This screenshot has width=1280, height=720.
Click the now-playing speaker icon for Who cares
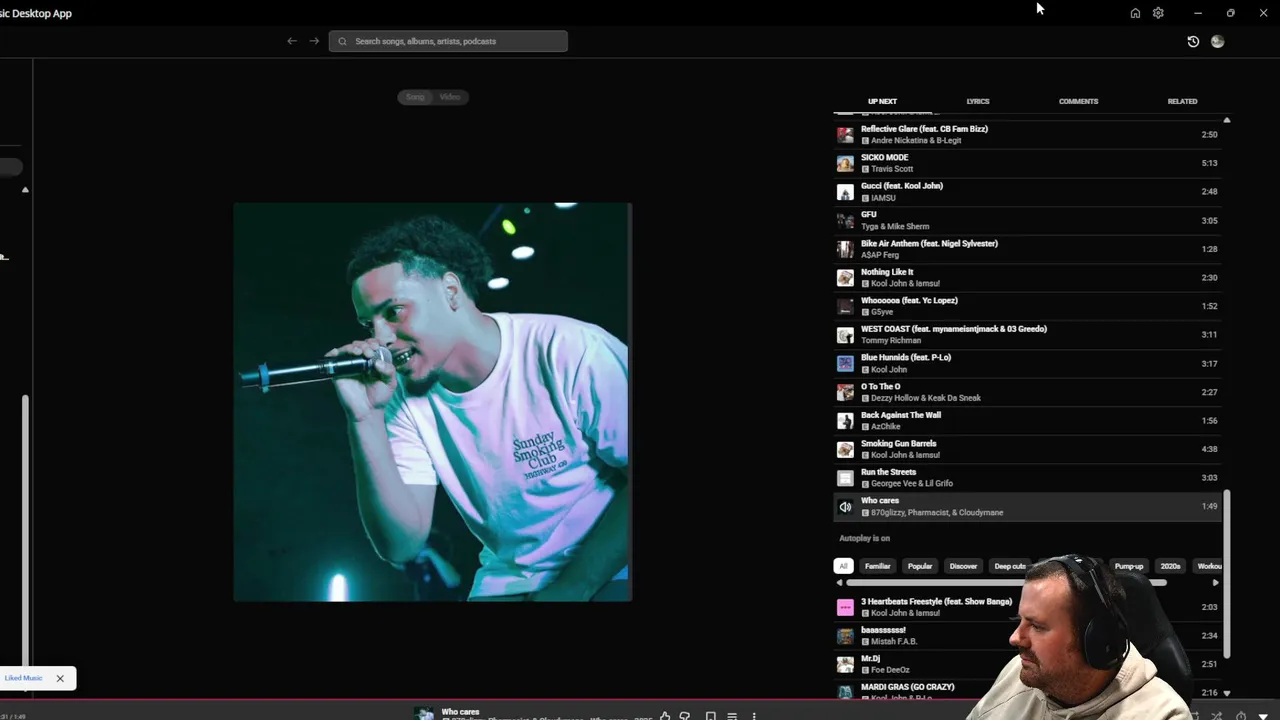pyautogui.click(x=845, y=507)
